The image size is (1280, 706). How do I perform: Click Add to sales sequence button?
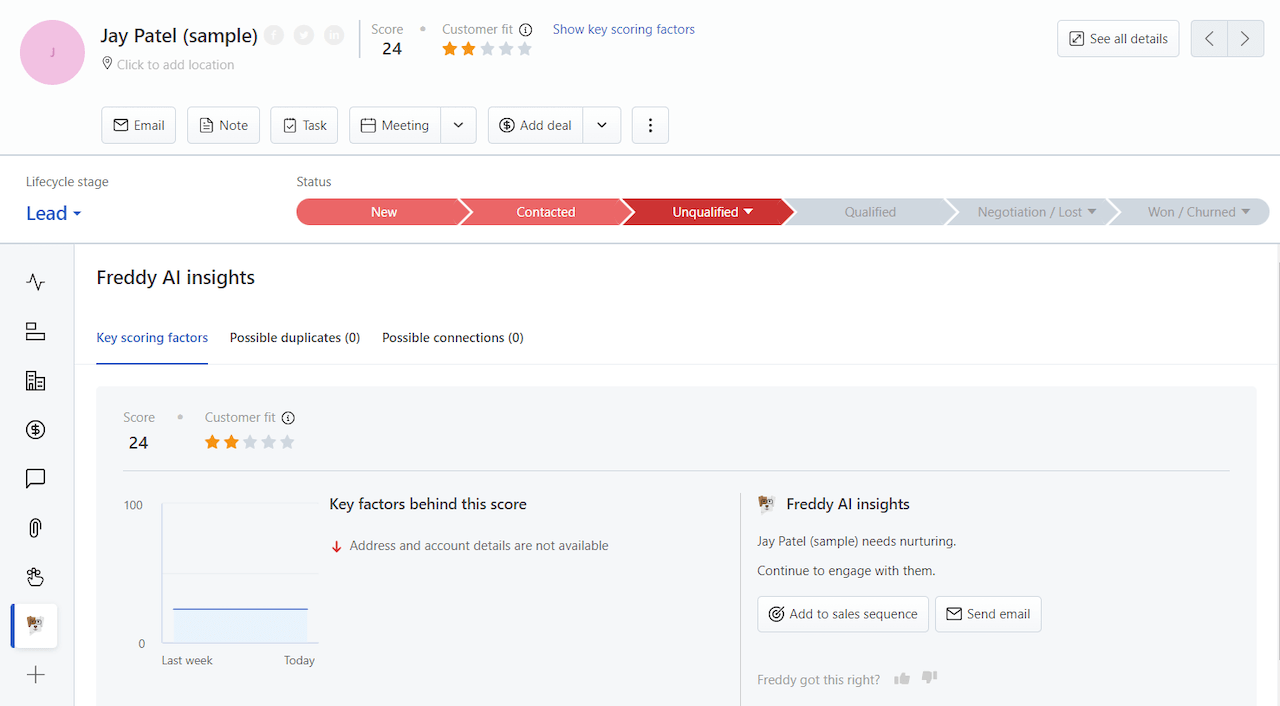pos(843,614)
